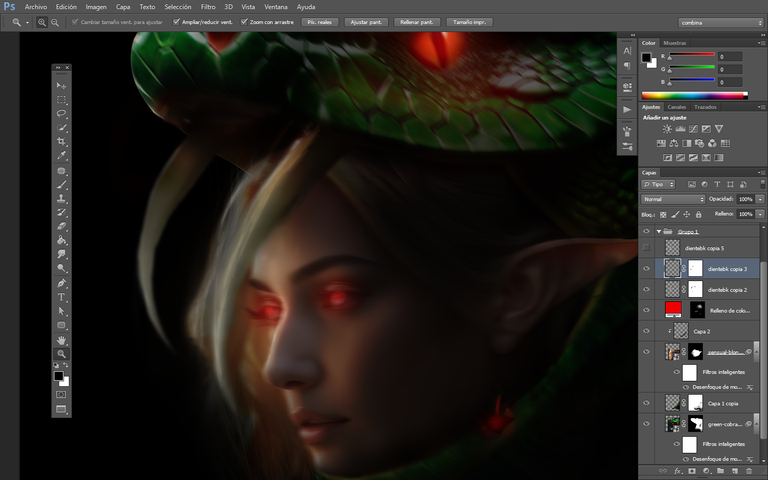Click Zoom Out icon in options bar
768x480 pixels.
55,22
